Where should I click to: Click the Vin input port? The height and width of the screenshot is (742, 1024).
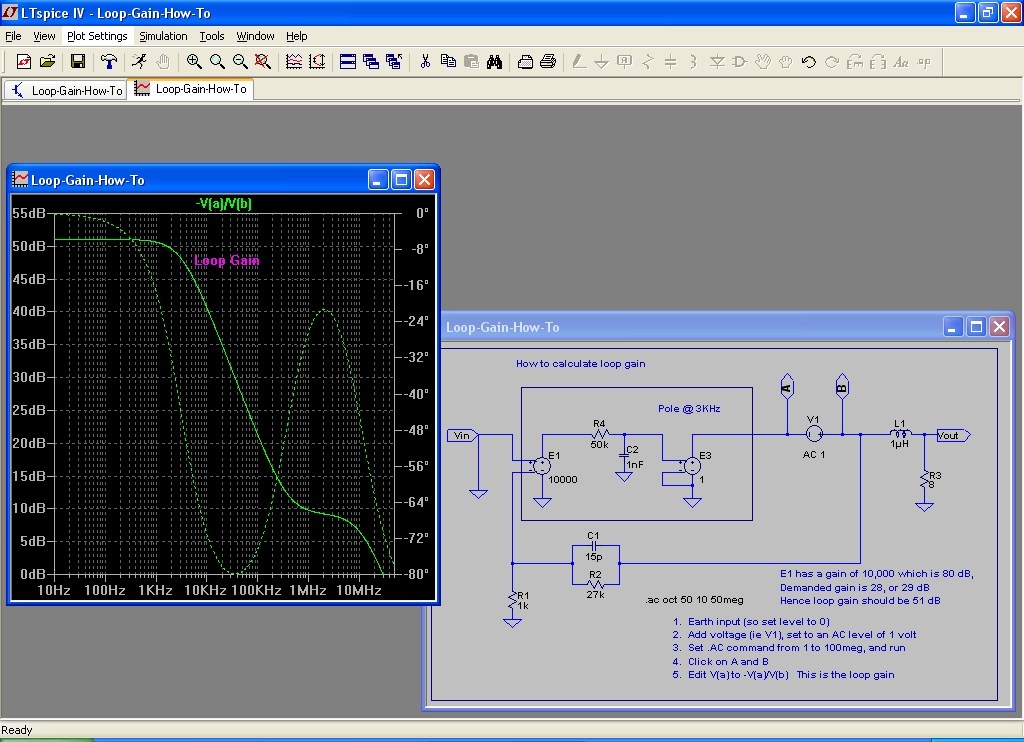tap(462, 436)
